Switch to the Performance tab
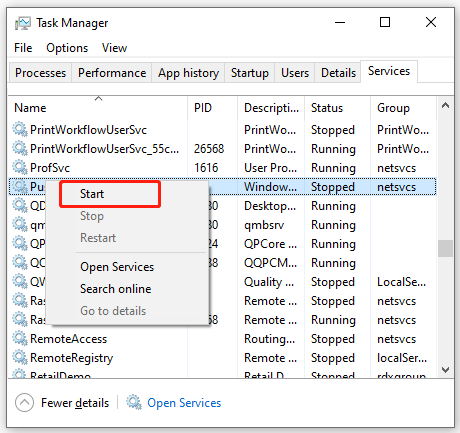Image resolution: width=460 pixels, height=433 pixels. (x=112, y=73)
